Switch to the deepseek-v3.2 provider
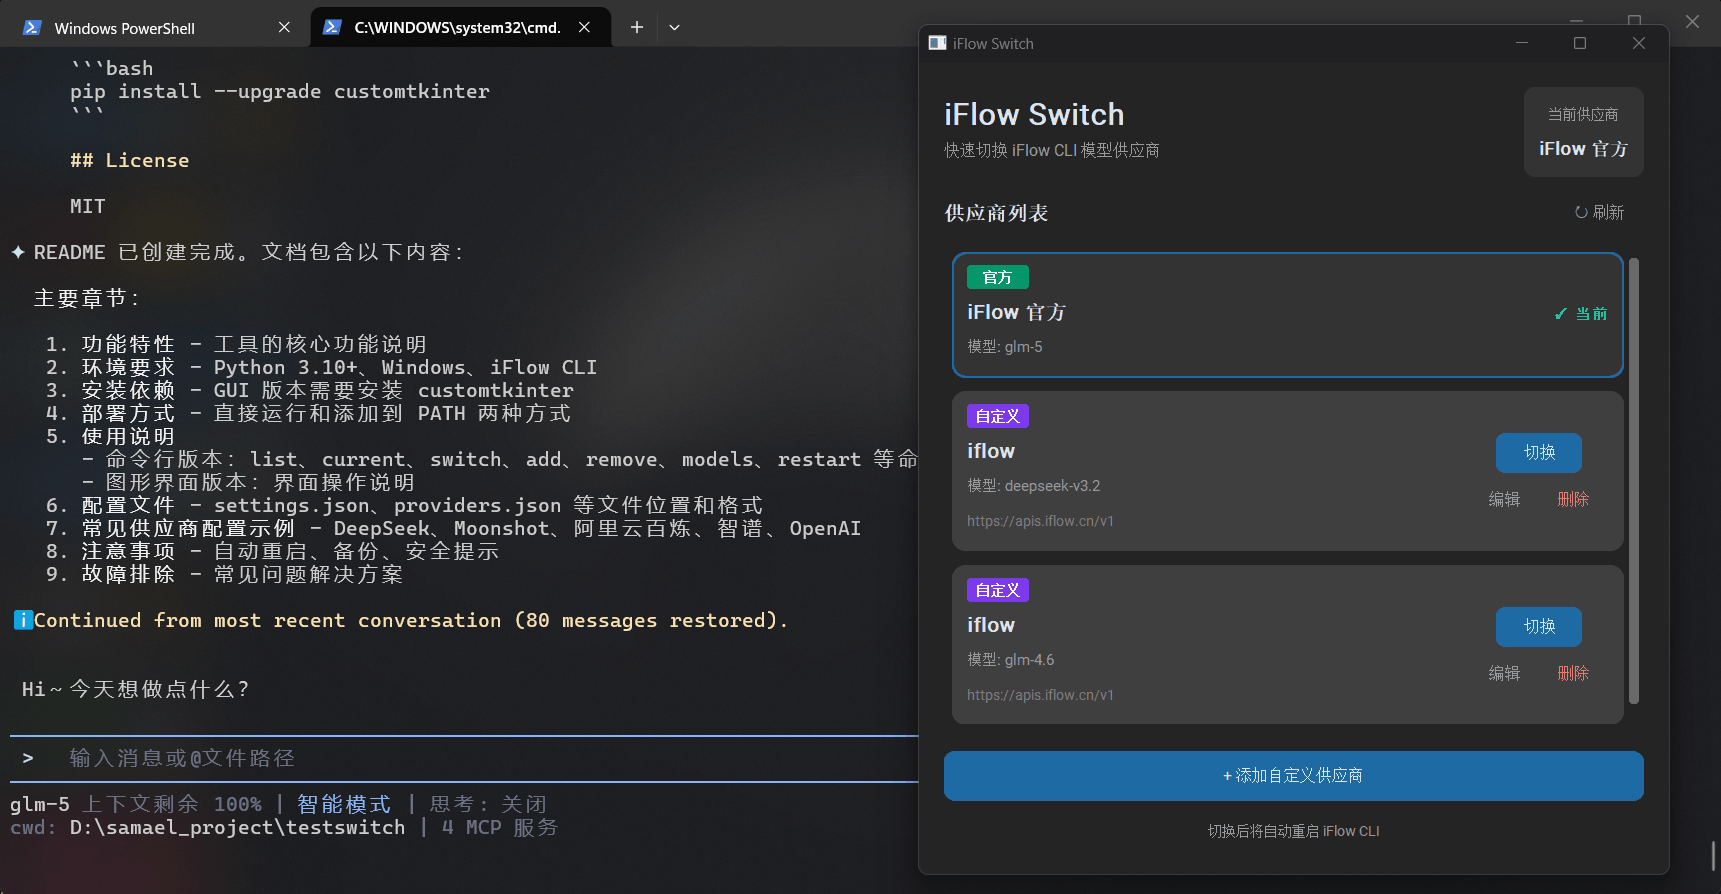1721x894 pixels. point(1538,452)
